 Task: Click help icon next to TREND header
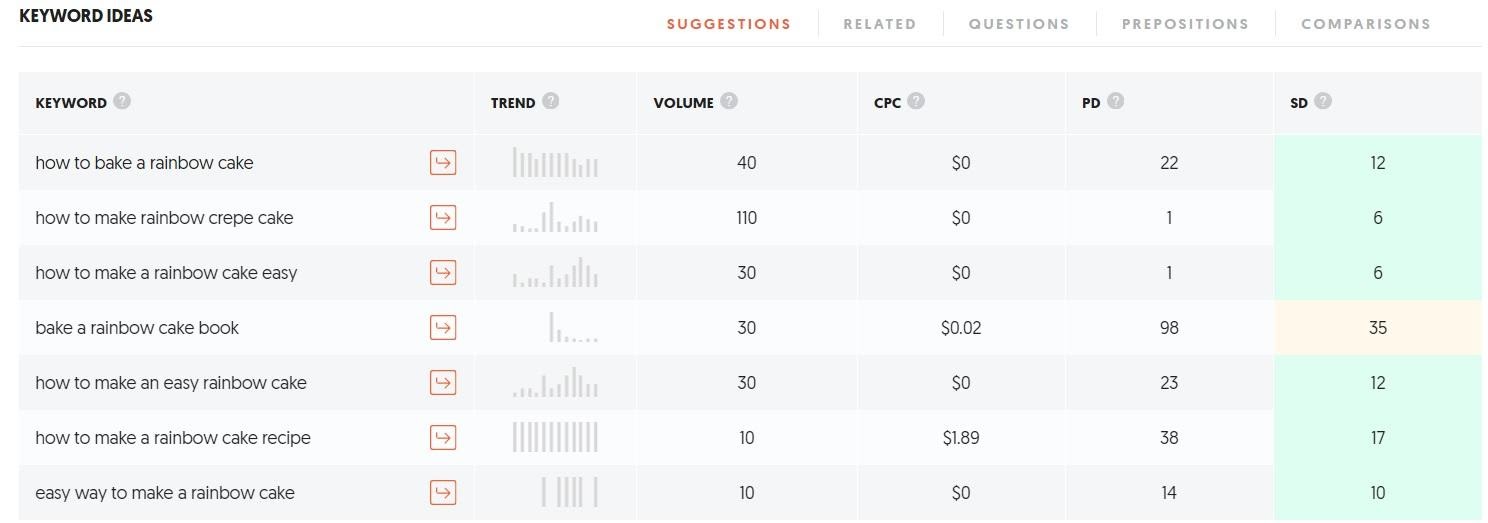click(x=551, y=101)
